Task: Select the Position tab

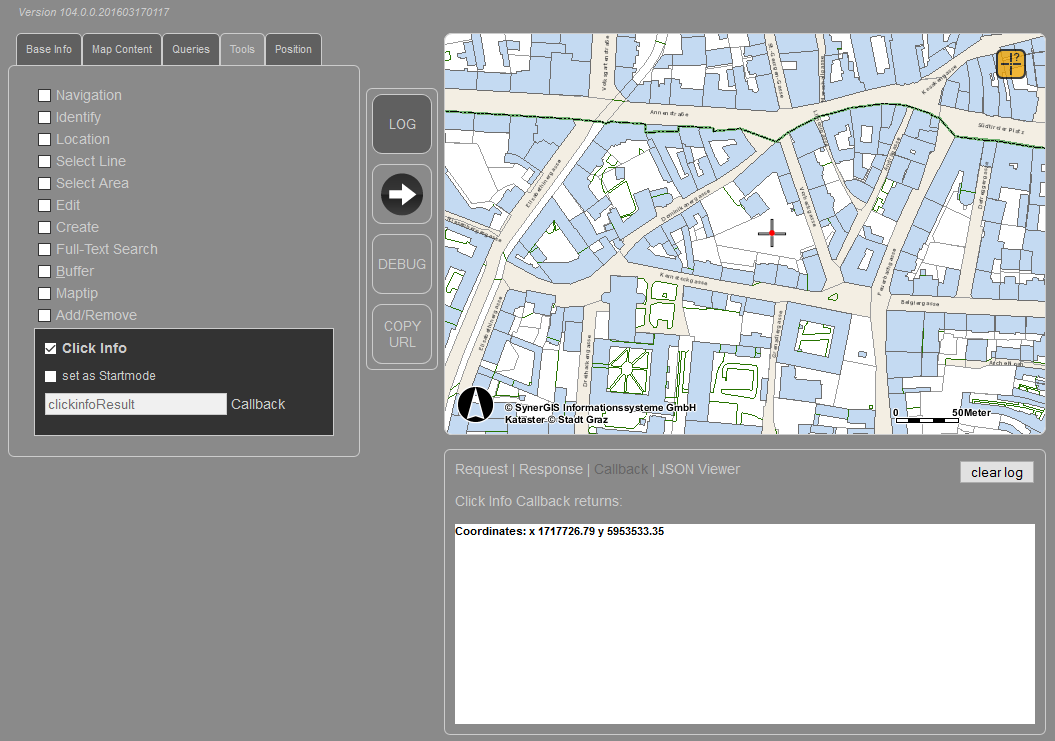Action: 293,49
